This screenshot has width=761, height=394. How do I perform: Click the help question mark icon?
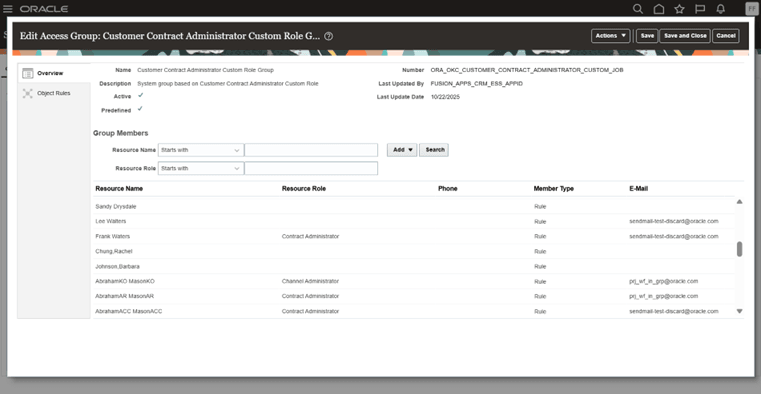pos(329,36)
